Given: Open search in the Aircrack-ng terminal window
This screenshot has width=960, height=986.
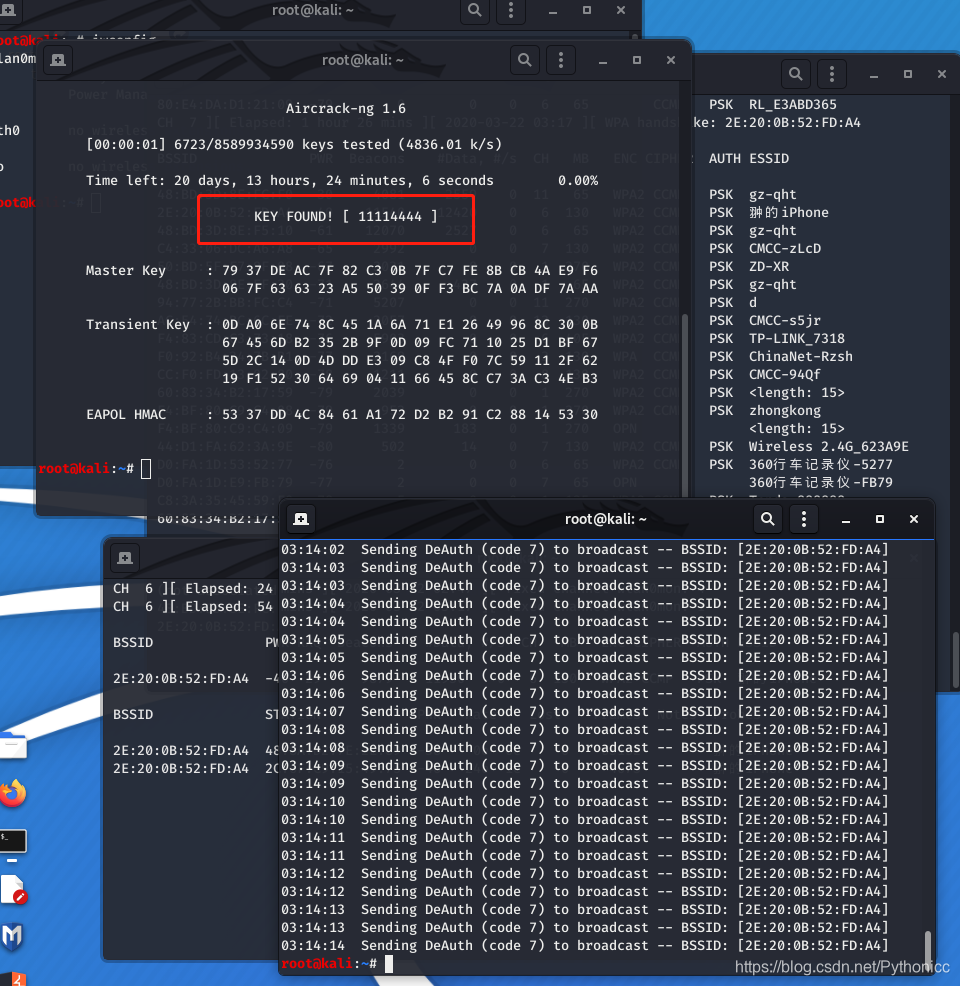Looking at the screenshot, I should click(524, 60).
